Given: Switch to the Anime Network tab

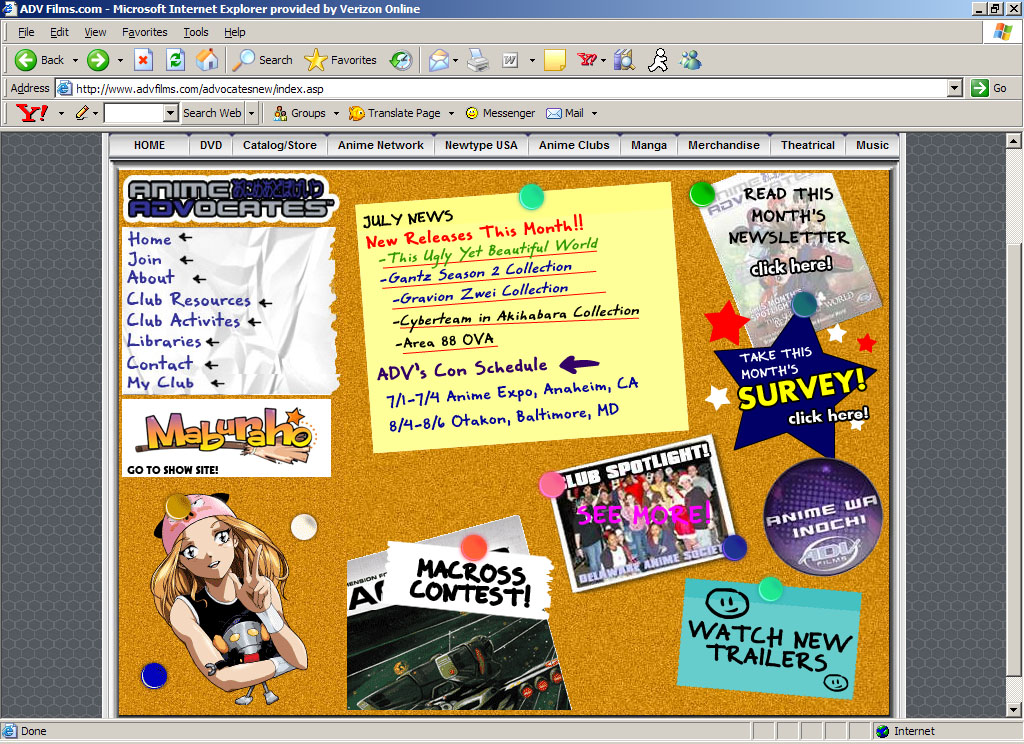Looking at the screenshot, I should tap(380, 145).
